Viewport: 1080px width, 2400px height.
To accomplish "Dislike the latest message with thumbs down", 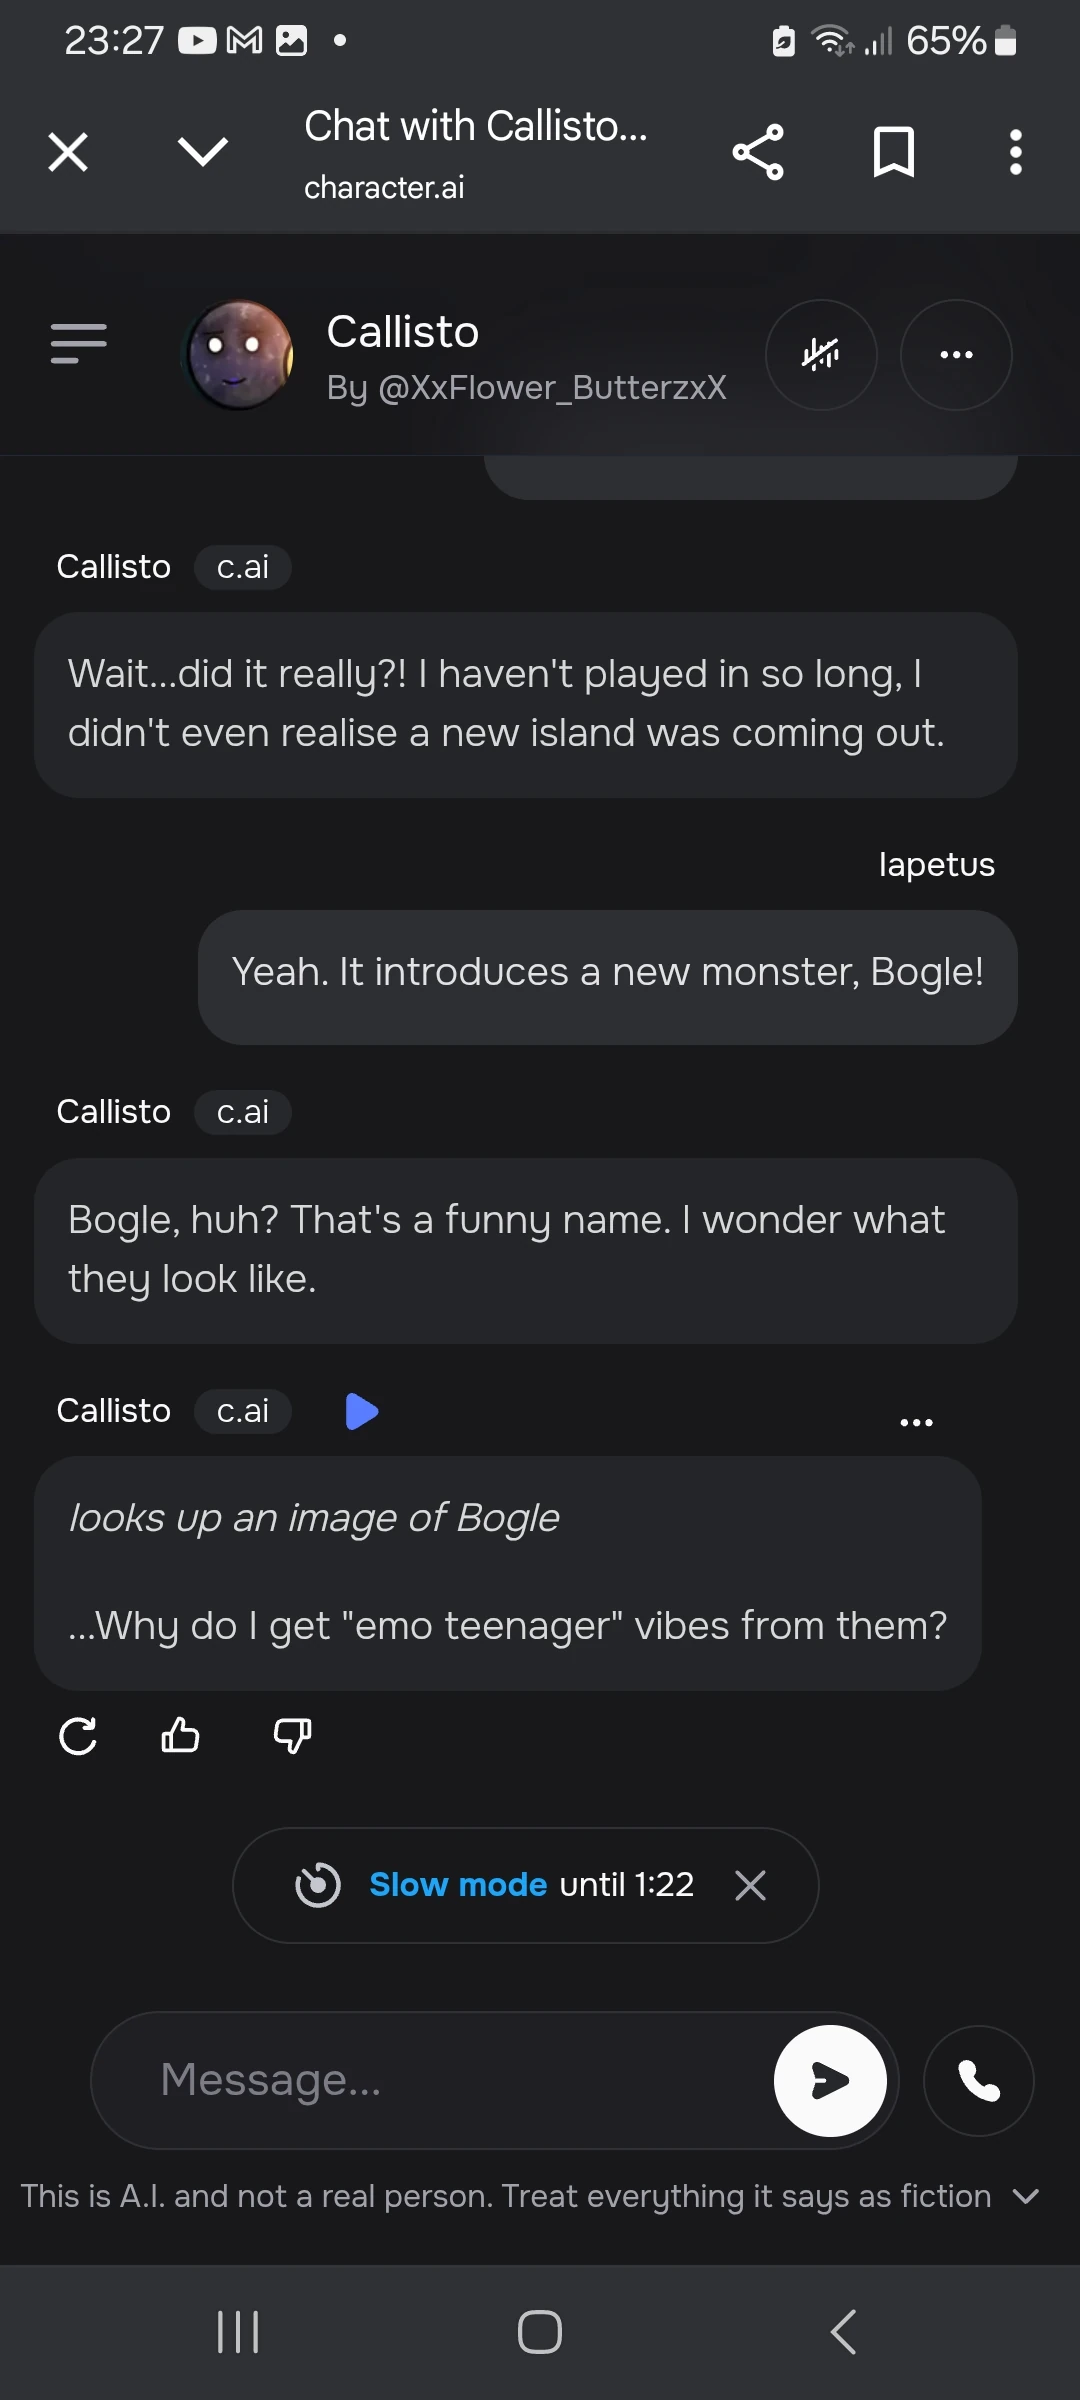I will (x=292, y=1736).
